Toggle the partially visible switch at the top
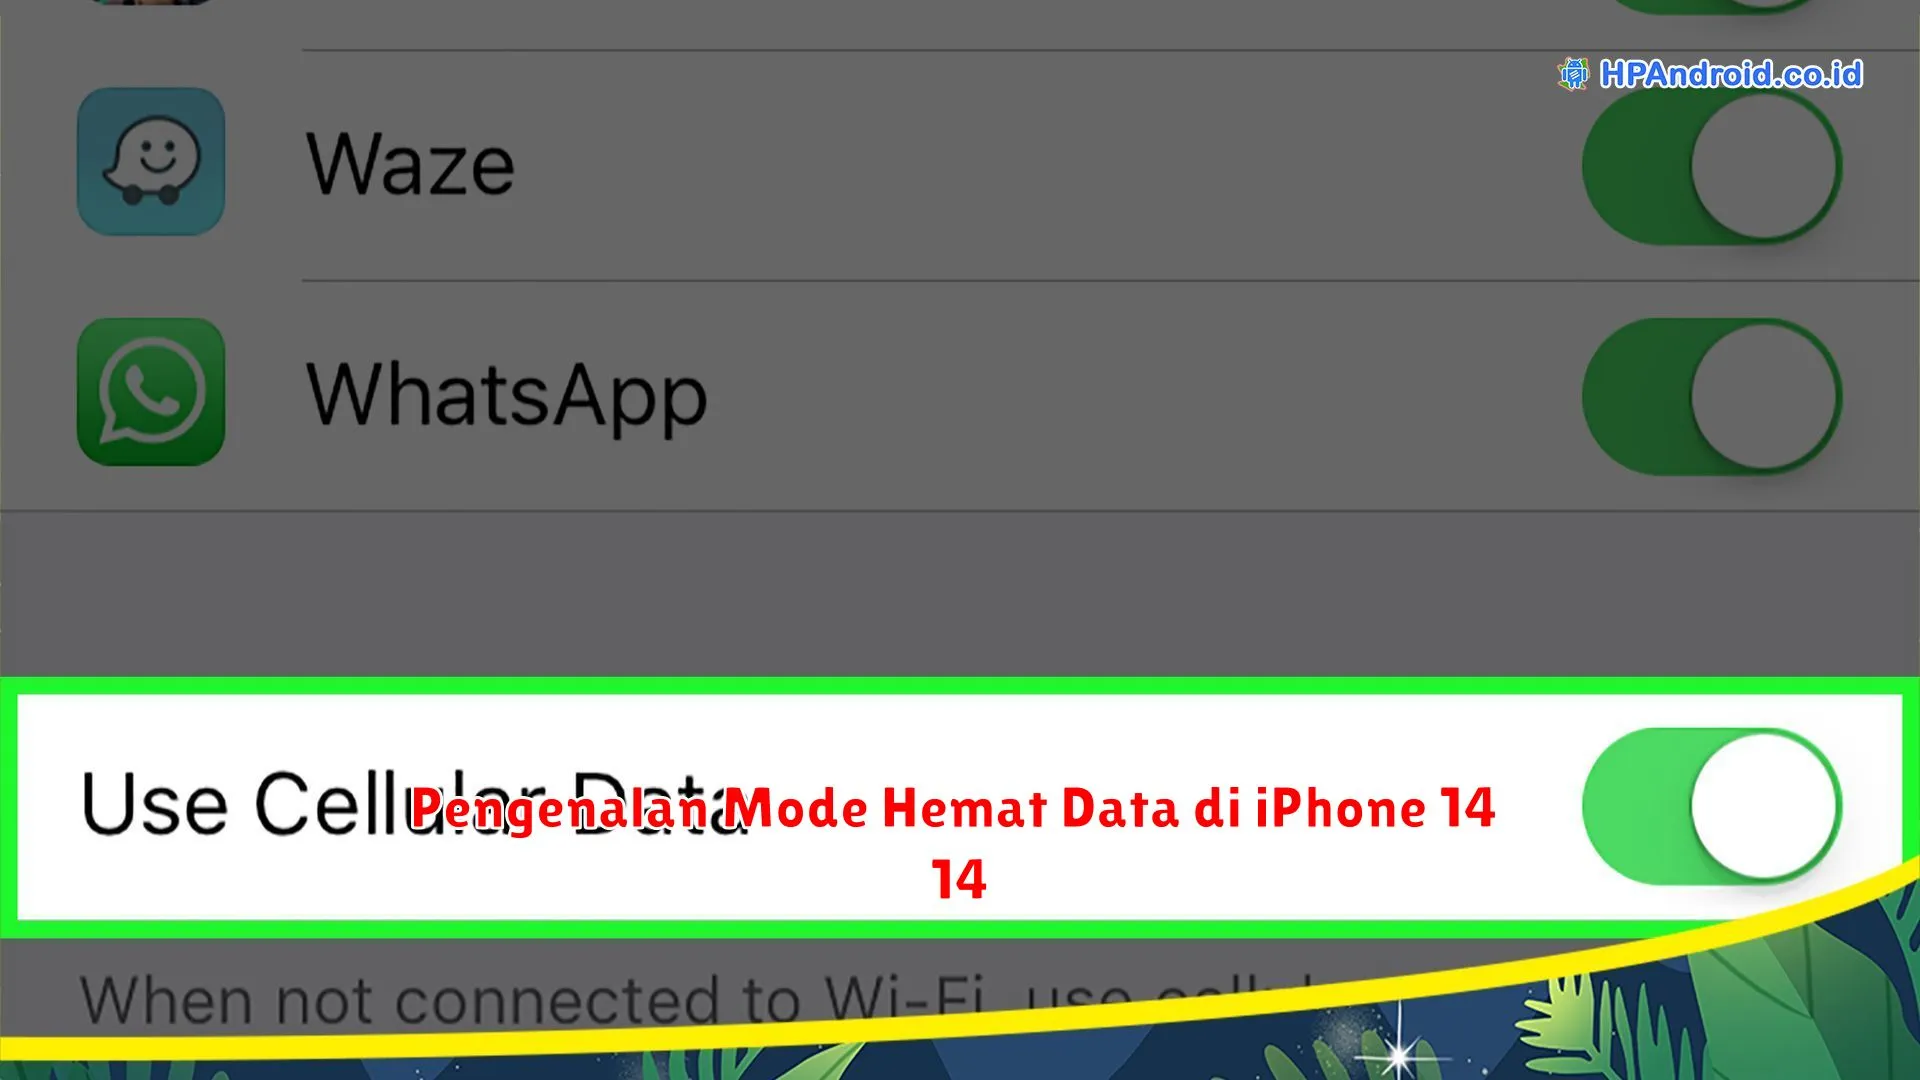Screen dimensions: 1920x1080 point(1712,5)
